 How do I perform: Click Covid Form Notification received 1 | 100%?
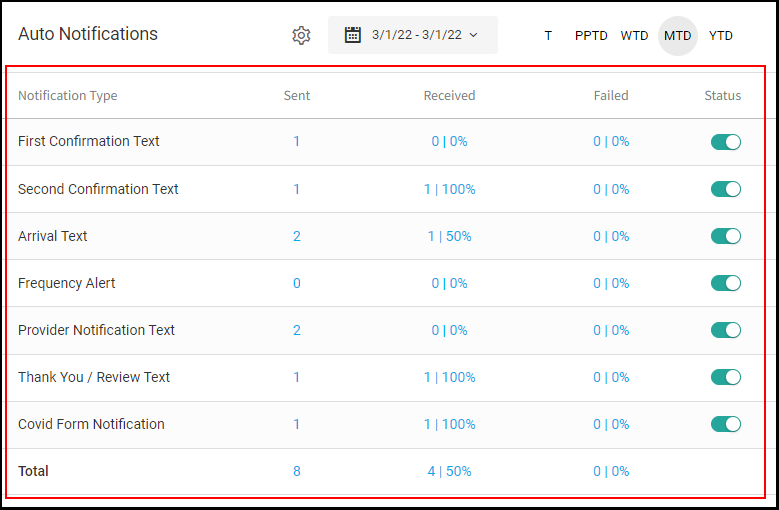point(449,424)
